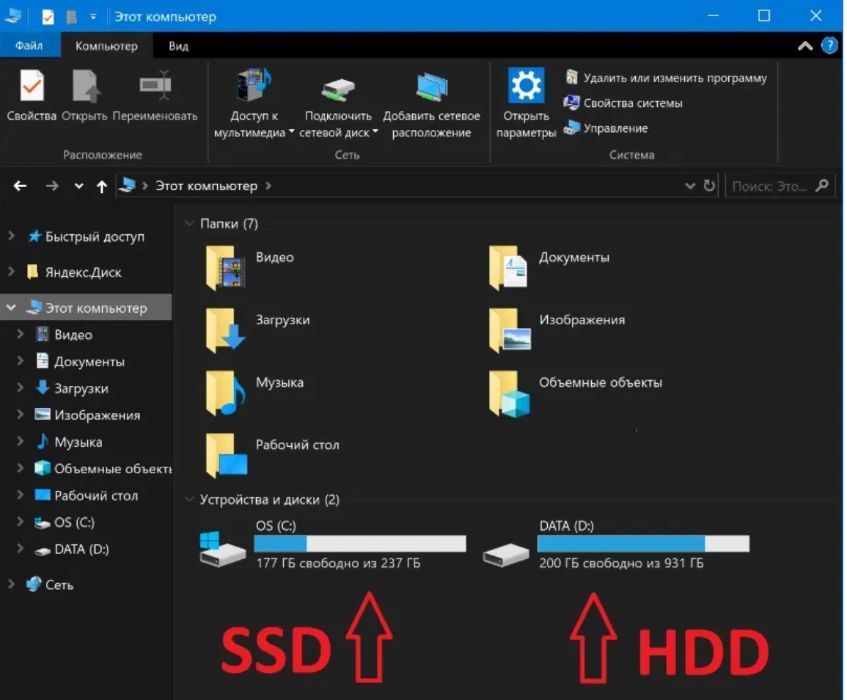Viewport: 847px width, 700px height.
Task: Collapse the ribbon with the chevron
Action: click(x=805, y=46)
